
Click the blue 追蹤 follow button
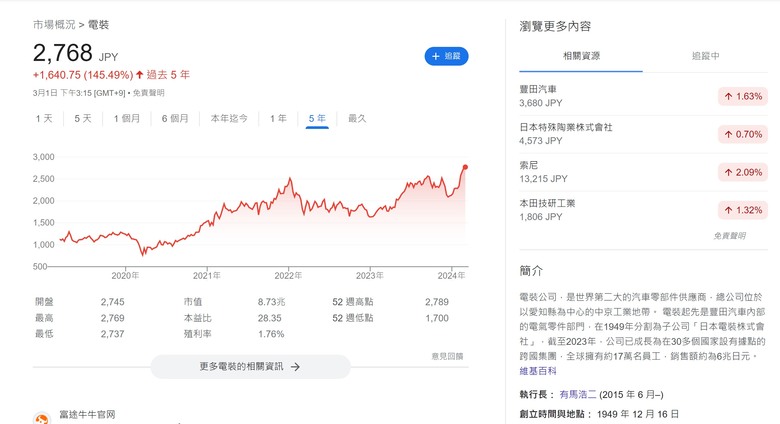(446, 56)
